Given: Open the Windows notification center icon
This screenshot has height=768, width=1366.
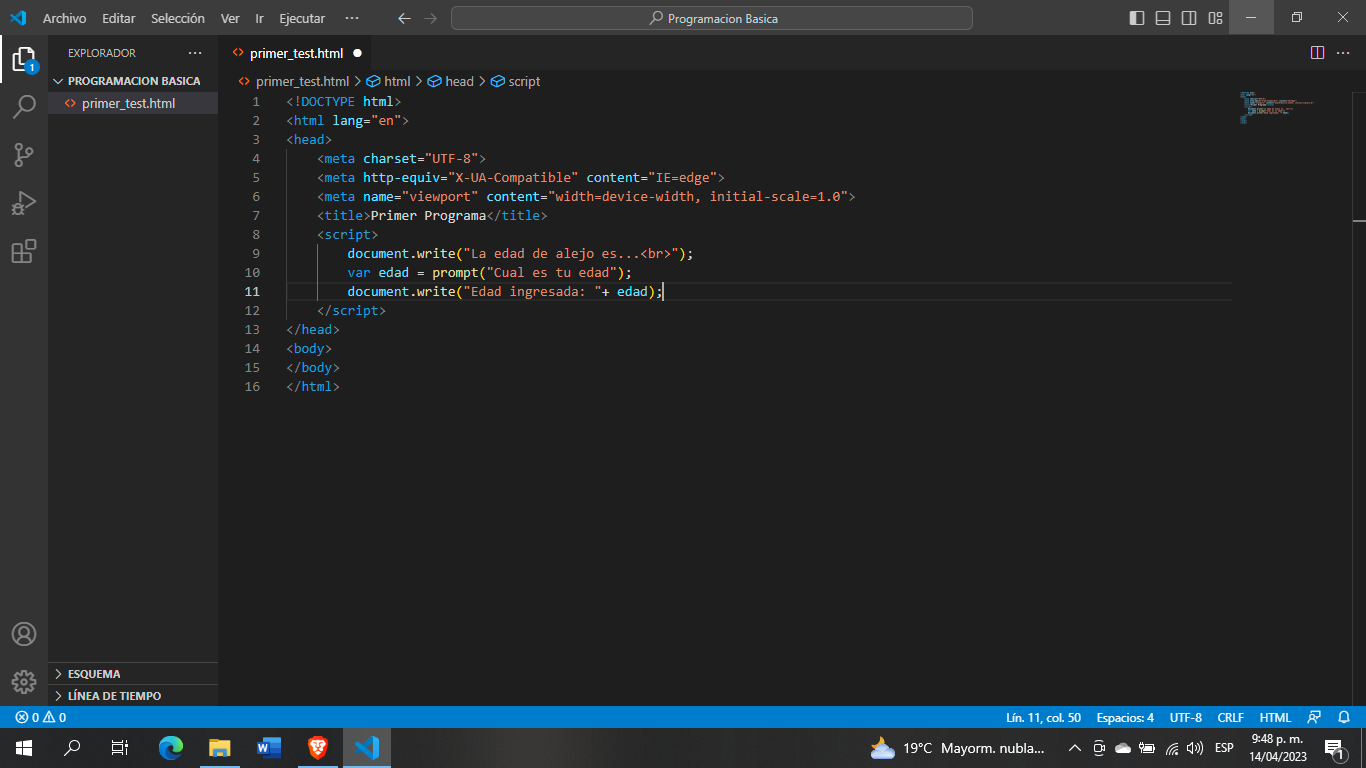Looking at the screenshot, I should (1334, 748).
